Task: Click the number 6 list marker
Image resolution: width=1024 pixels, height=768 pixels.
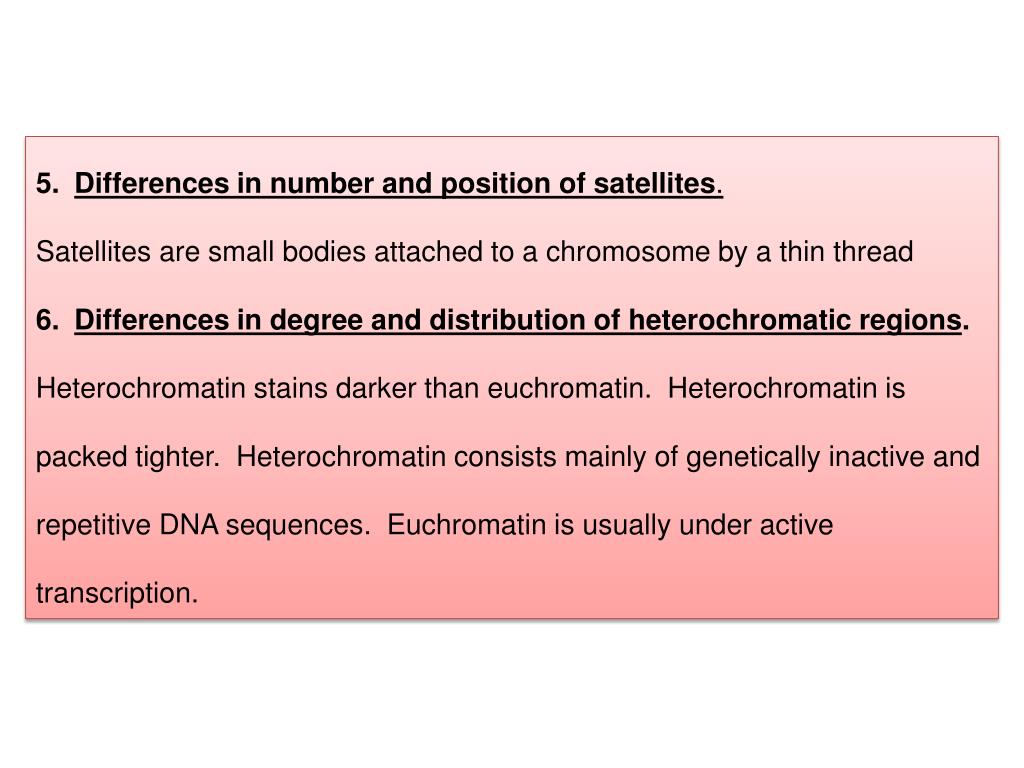Action: [x=47, y=320]
